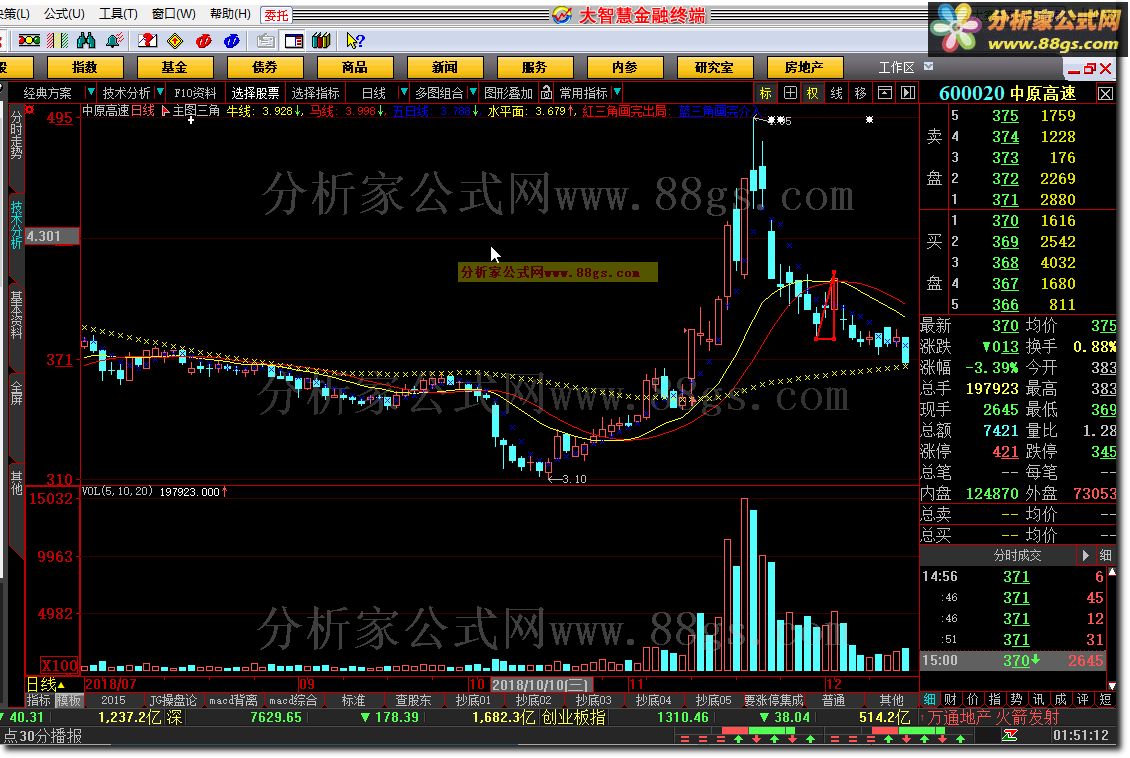This screenshot has height=758, width=1130.
Task: Select the 技术分析 side tab
Action: 16,225
